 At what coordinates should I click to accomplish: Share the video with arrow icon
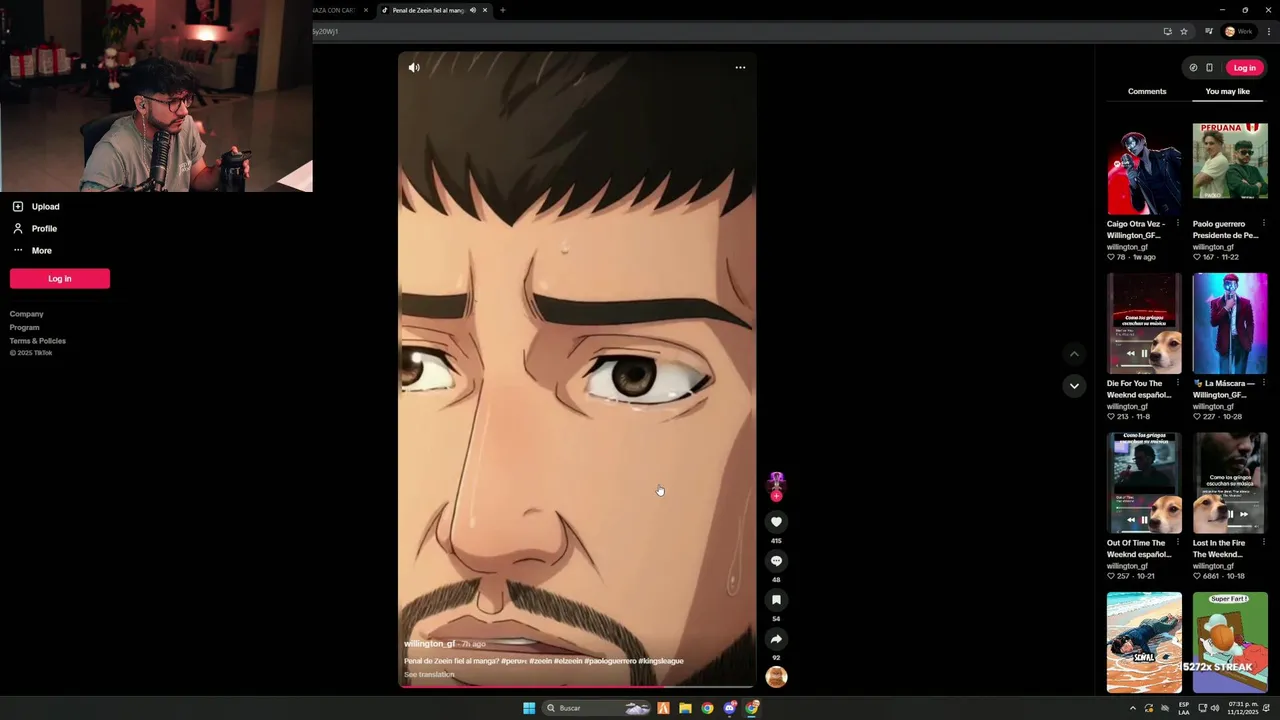click(x=776, y=639)
